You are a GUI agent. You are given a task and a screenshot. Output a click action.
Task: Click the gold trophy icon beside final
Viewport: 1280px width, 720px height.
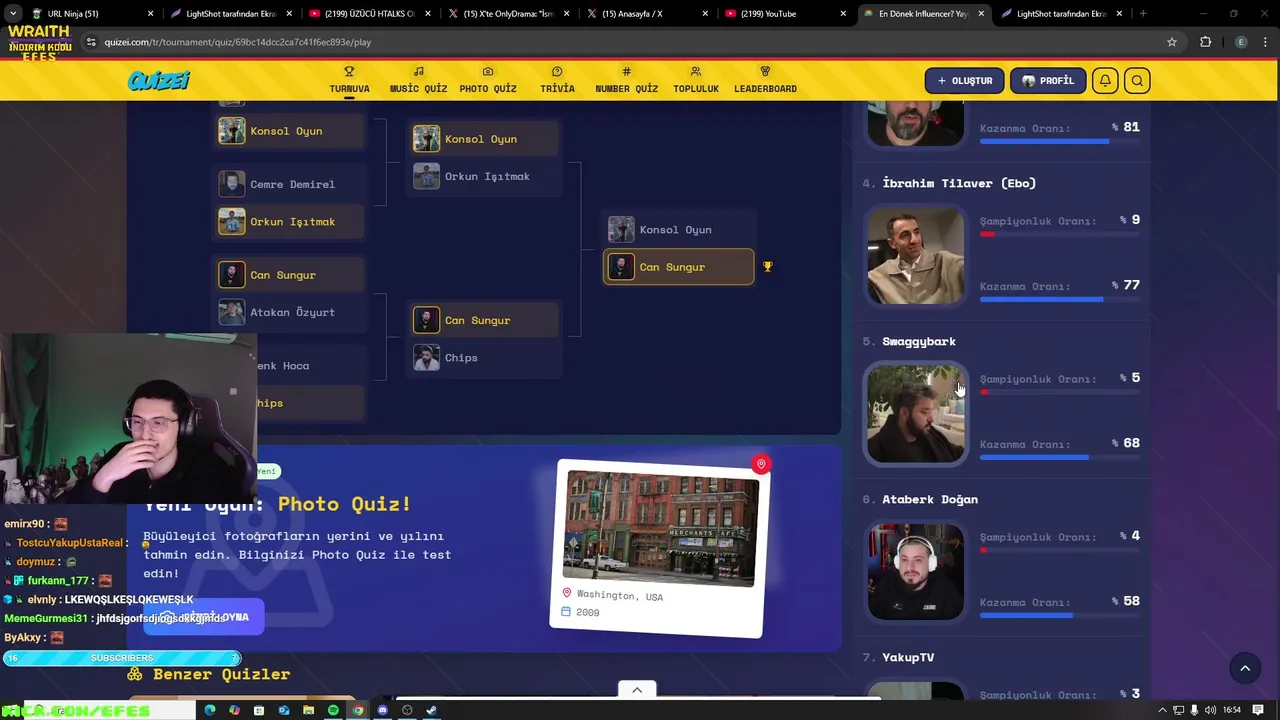coord(768,267)
